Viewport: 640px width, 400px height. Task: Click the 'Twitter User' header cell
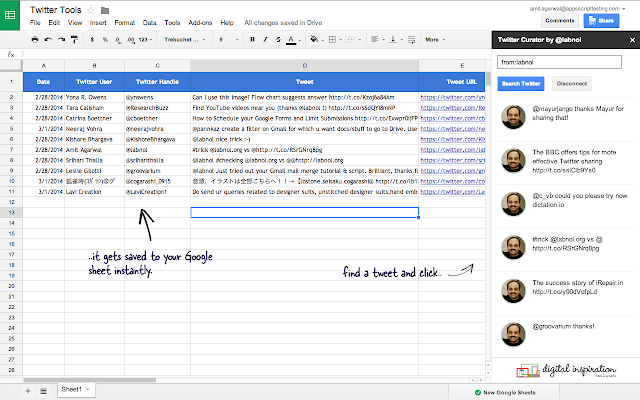tap(94, 82)
